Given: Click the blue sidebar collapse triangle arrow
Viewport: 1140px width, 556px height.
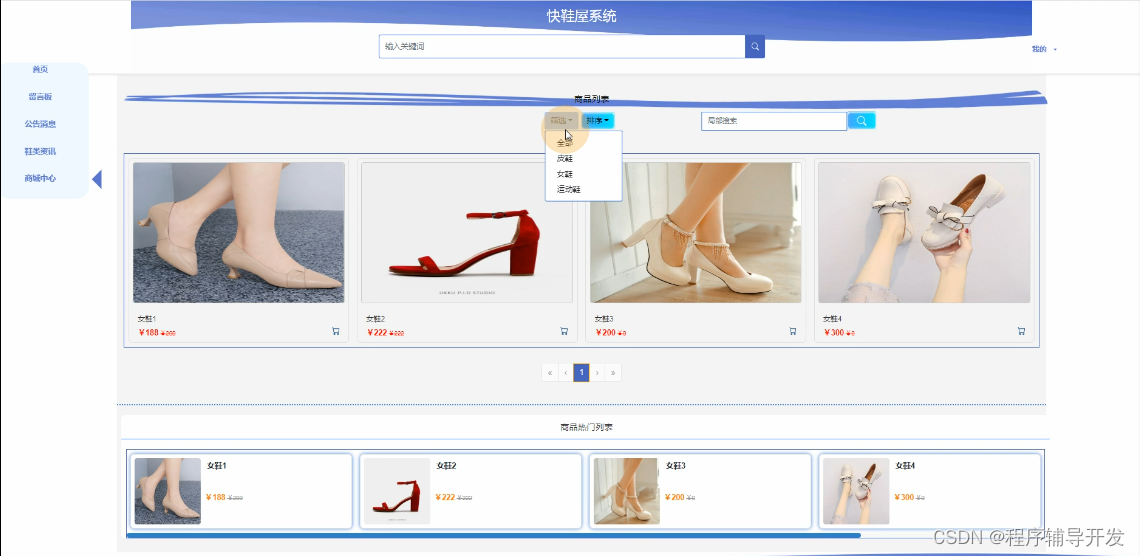Looking at the screenshot, I should (x=97, y=179).
